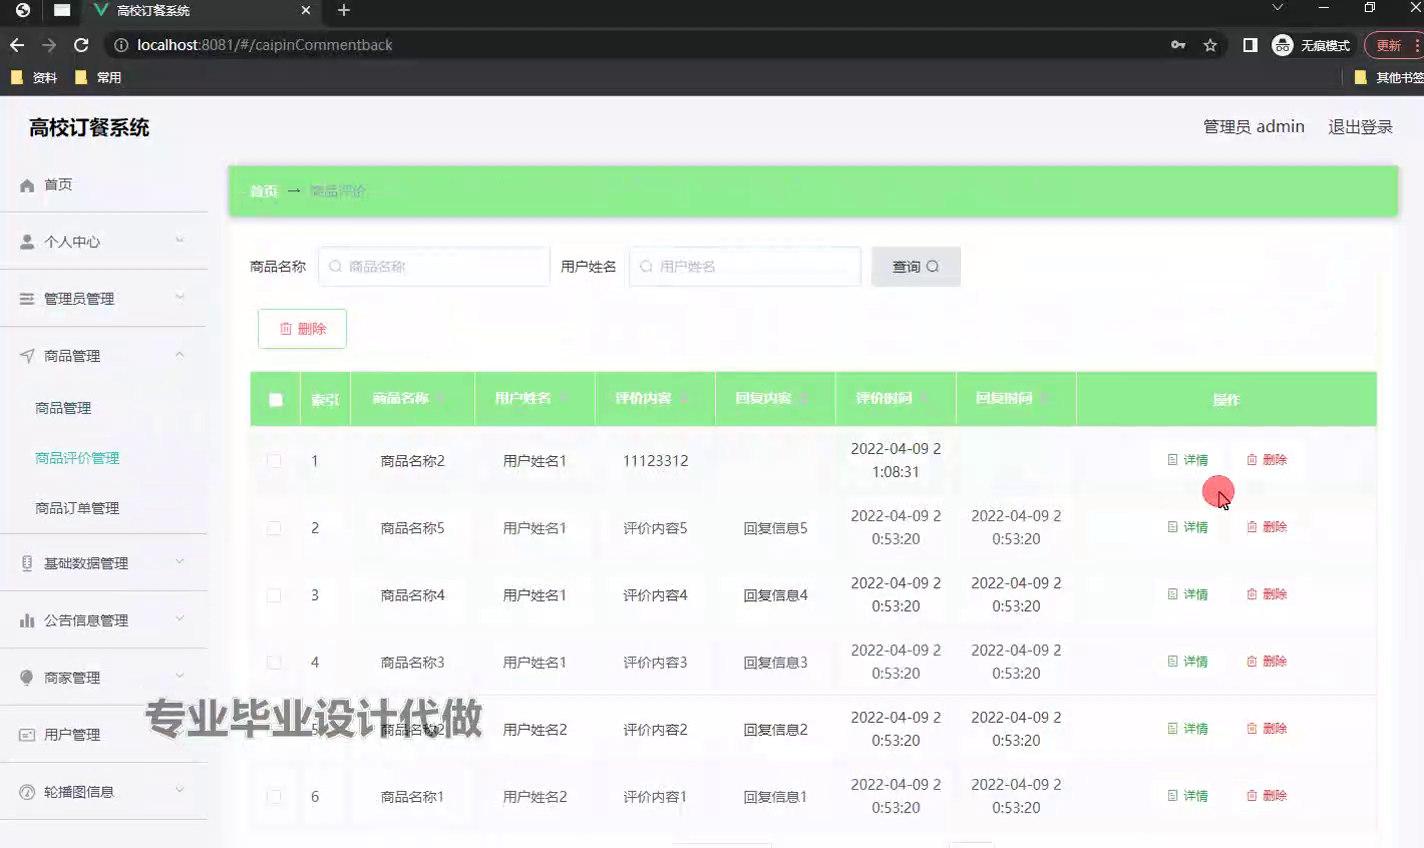Expand the 轮播图信息 menu chevron
Screen dimensions: 1424x848
[180, 790]
